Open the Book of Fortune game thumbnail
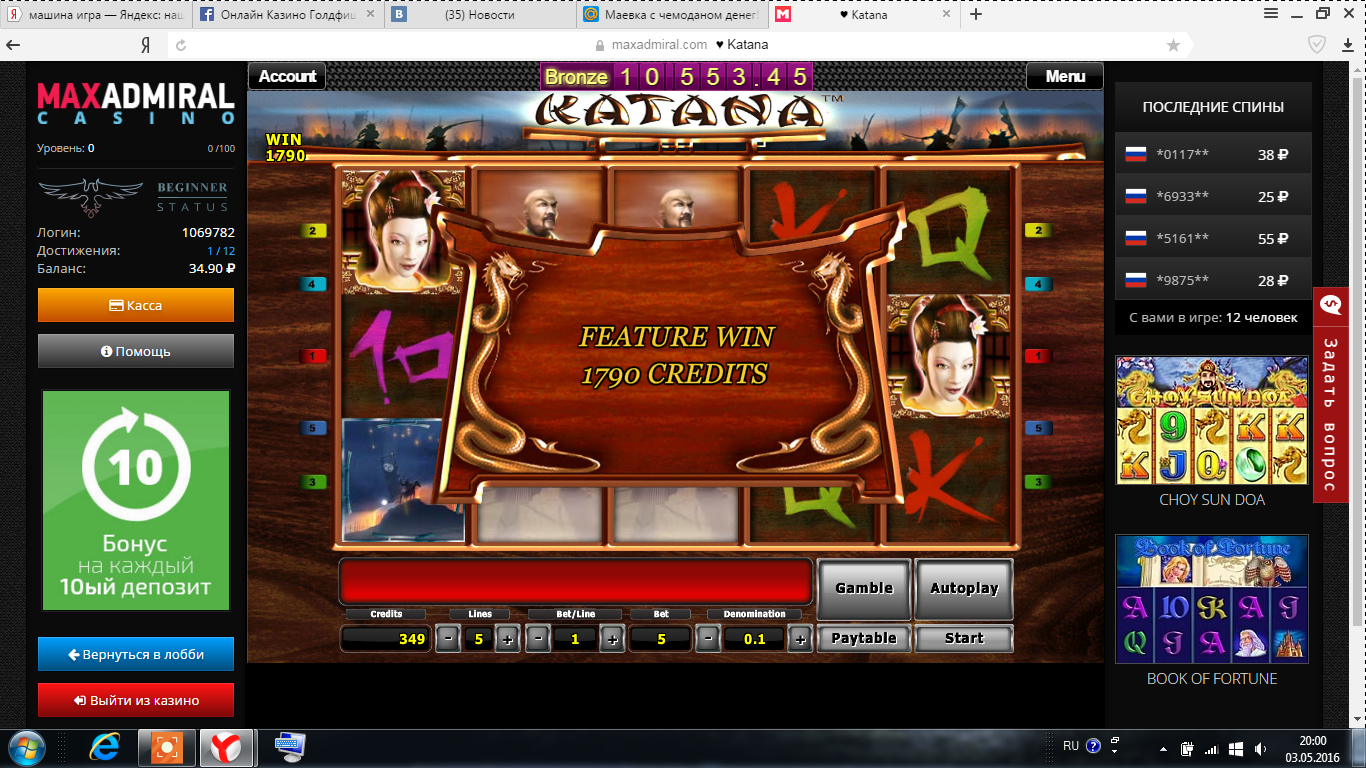1366x768 pixels. [1212, 599]
